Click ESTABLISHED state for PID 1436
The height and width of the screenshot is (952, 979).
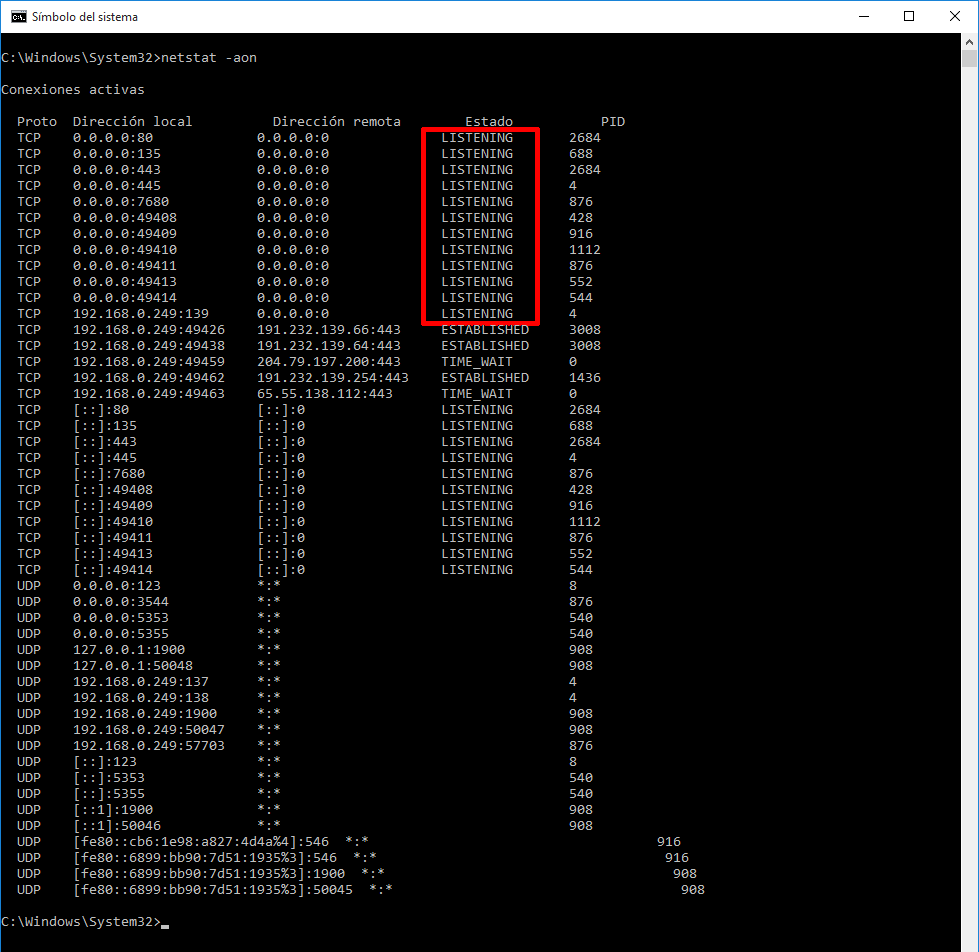click(x=485, y=378)
